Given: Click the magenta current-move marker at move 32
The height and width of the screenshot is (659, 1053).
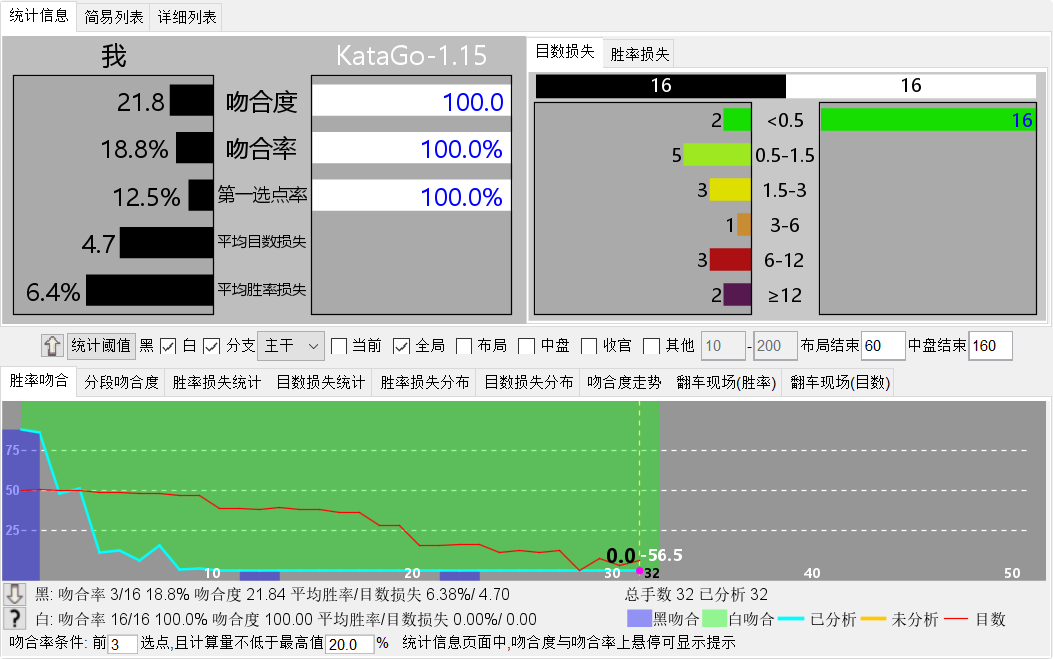Looking at the screenshot, I should coord(639,571).
